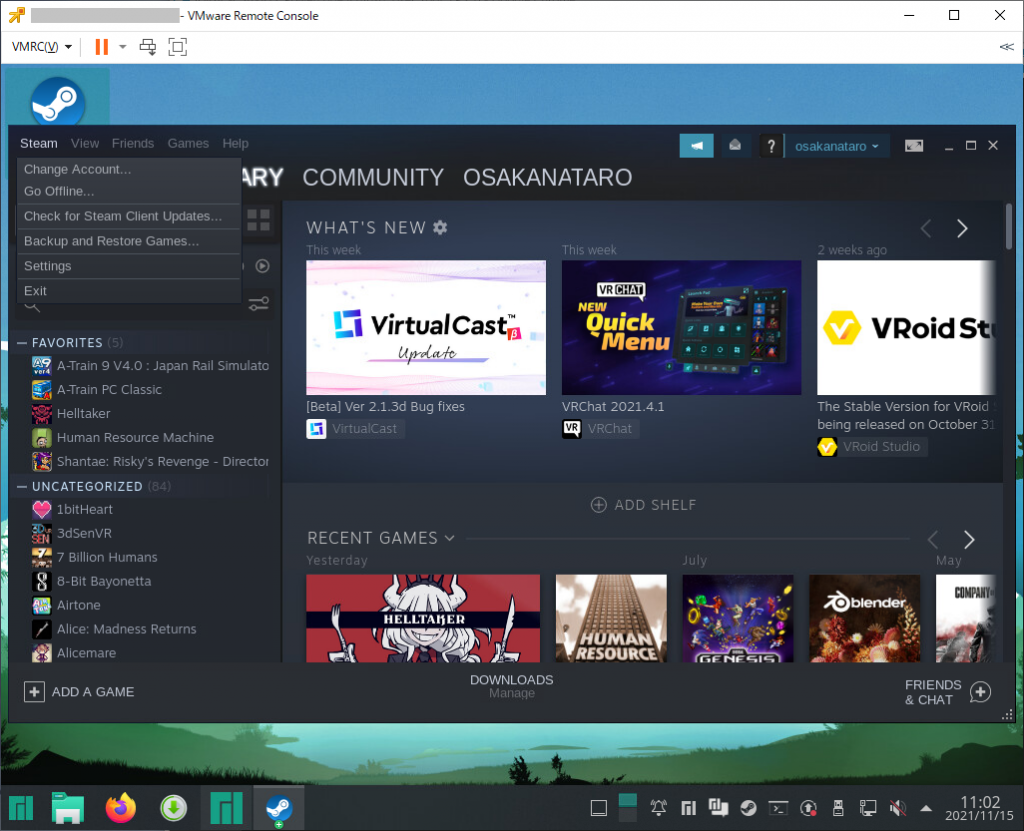Open the osakanataro account dropdown

point(836,146)
